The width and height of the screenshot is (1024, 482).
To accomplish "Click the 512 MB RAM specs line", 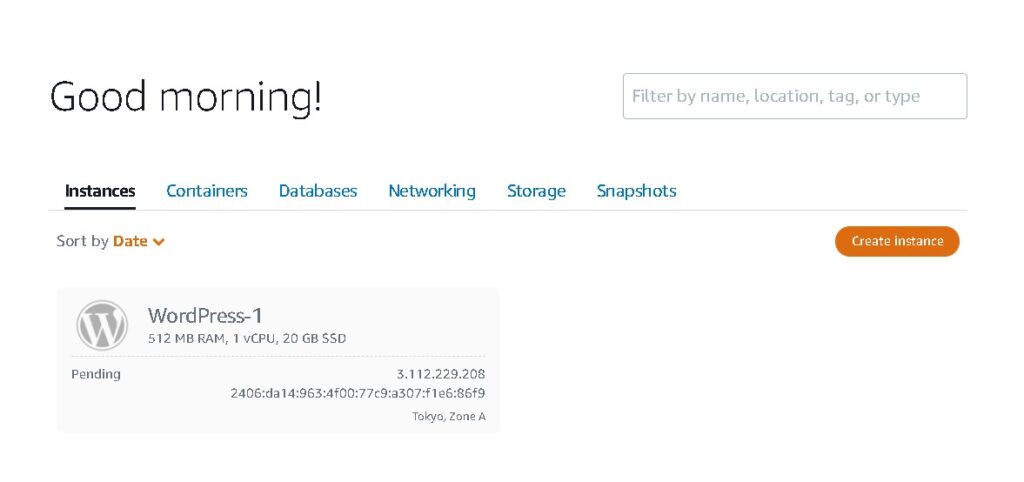I will (x=247, y=339).
